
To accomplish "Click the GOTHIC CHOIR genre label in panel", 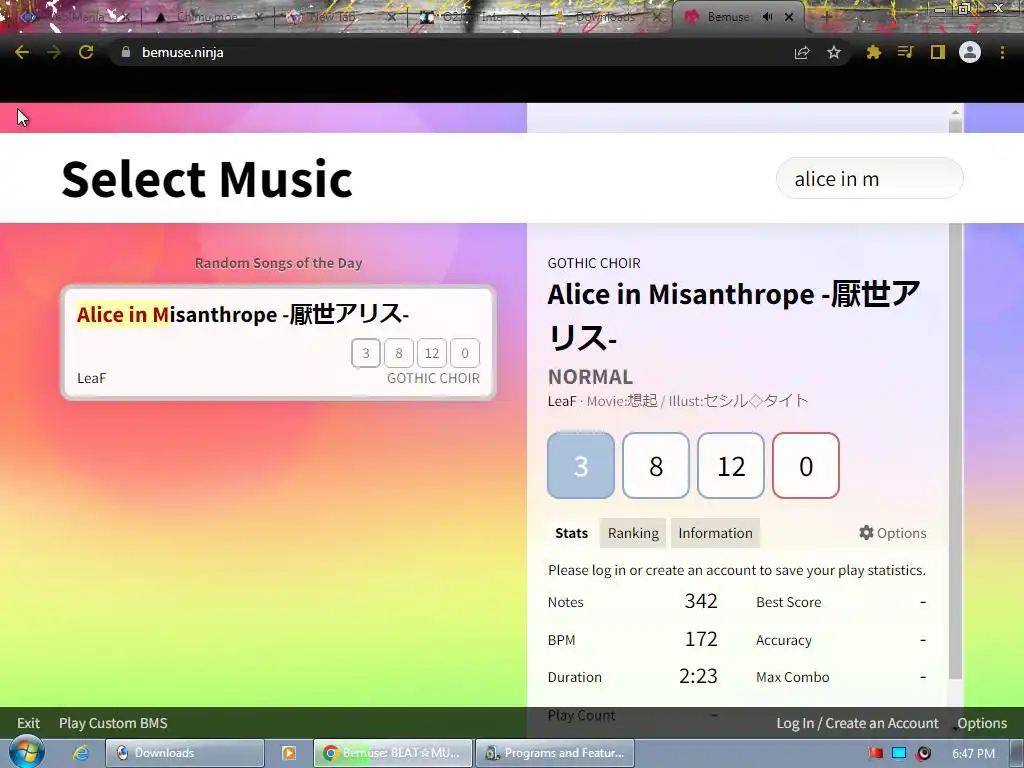I will point(594,263).
